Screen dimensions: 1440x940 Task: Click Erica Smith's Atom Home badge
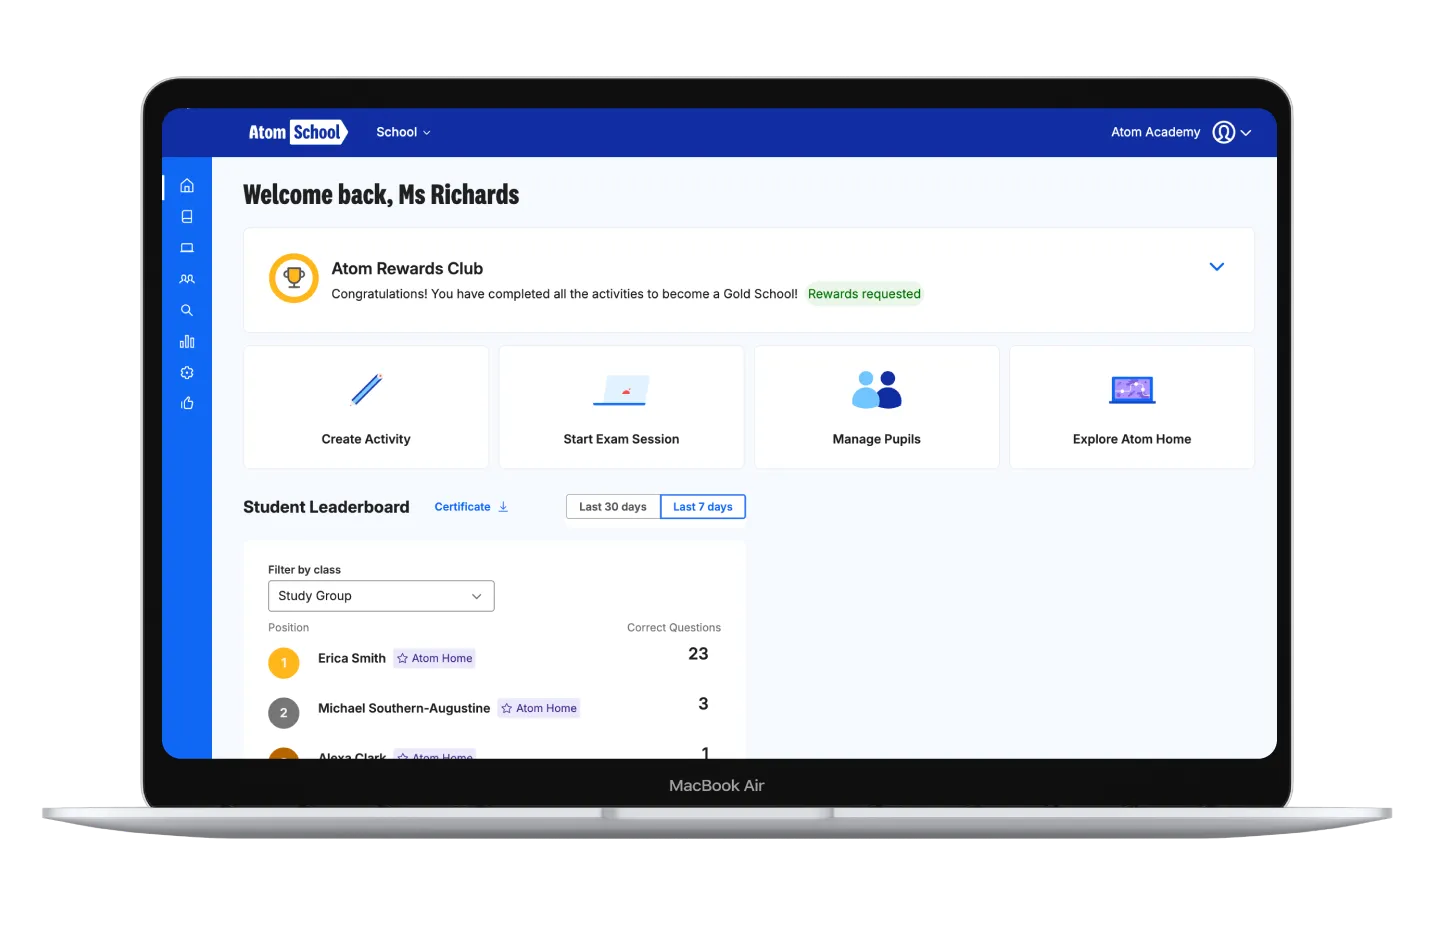[x=435, y=658]
